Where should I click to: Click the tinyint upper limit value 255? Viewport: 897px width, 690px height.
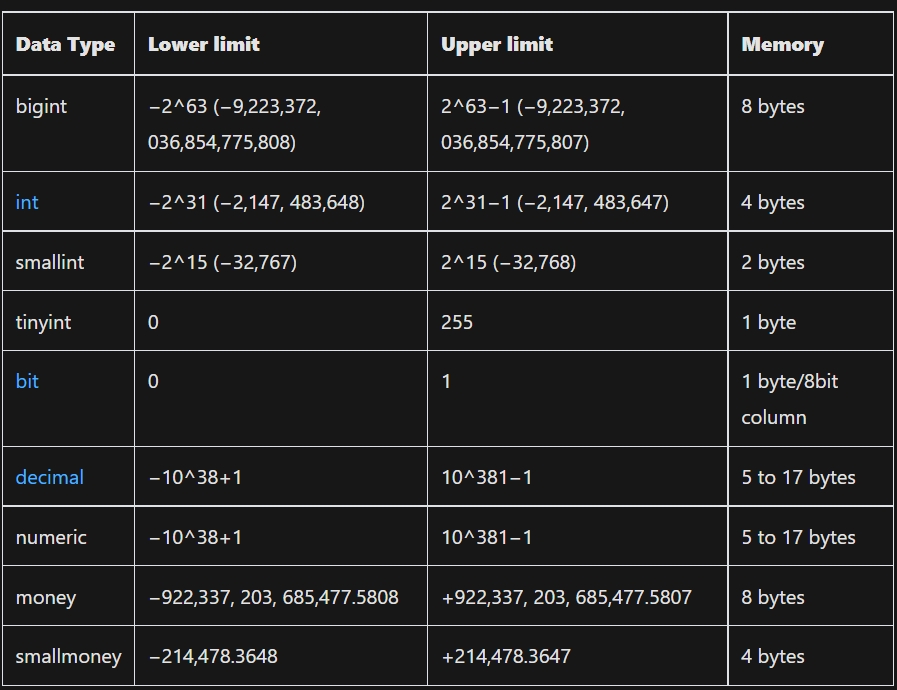pos(457,322)
